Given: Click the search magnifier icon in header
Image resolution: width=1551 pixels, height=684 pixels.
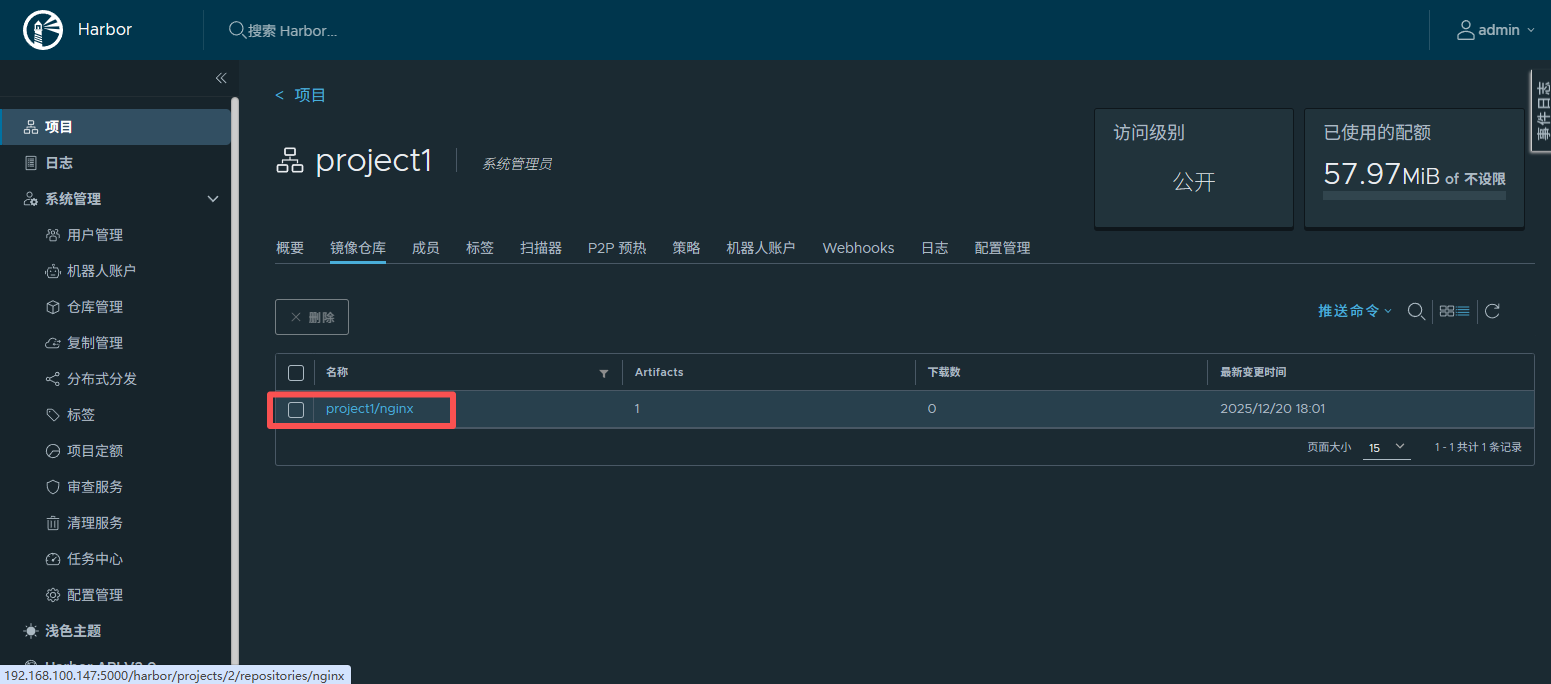Looking at the screenshot, I should tap(237, 30).
